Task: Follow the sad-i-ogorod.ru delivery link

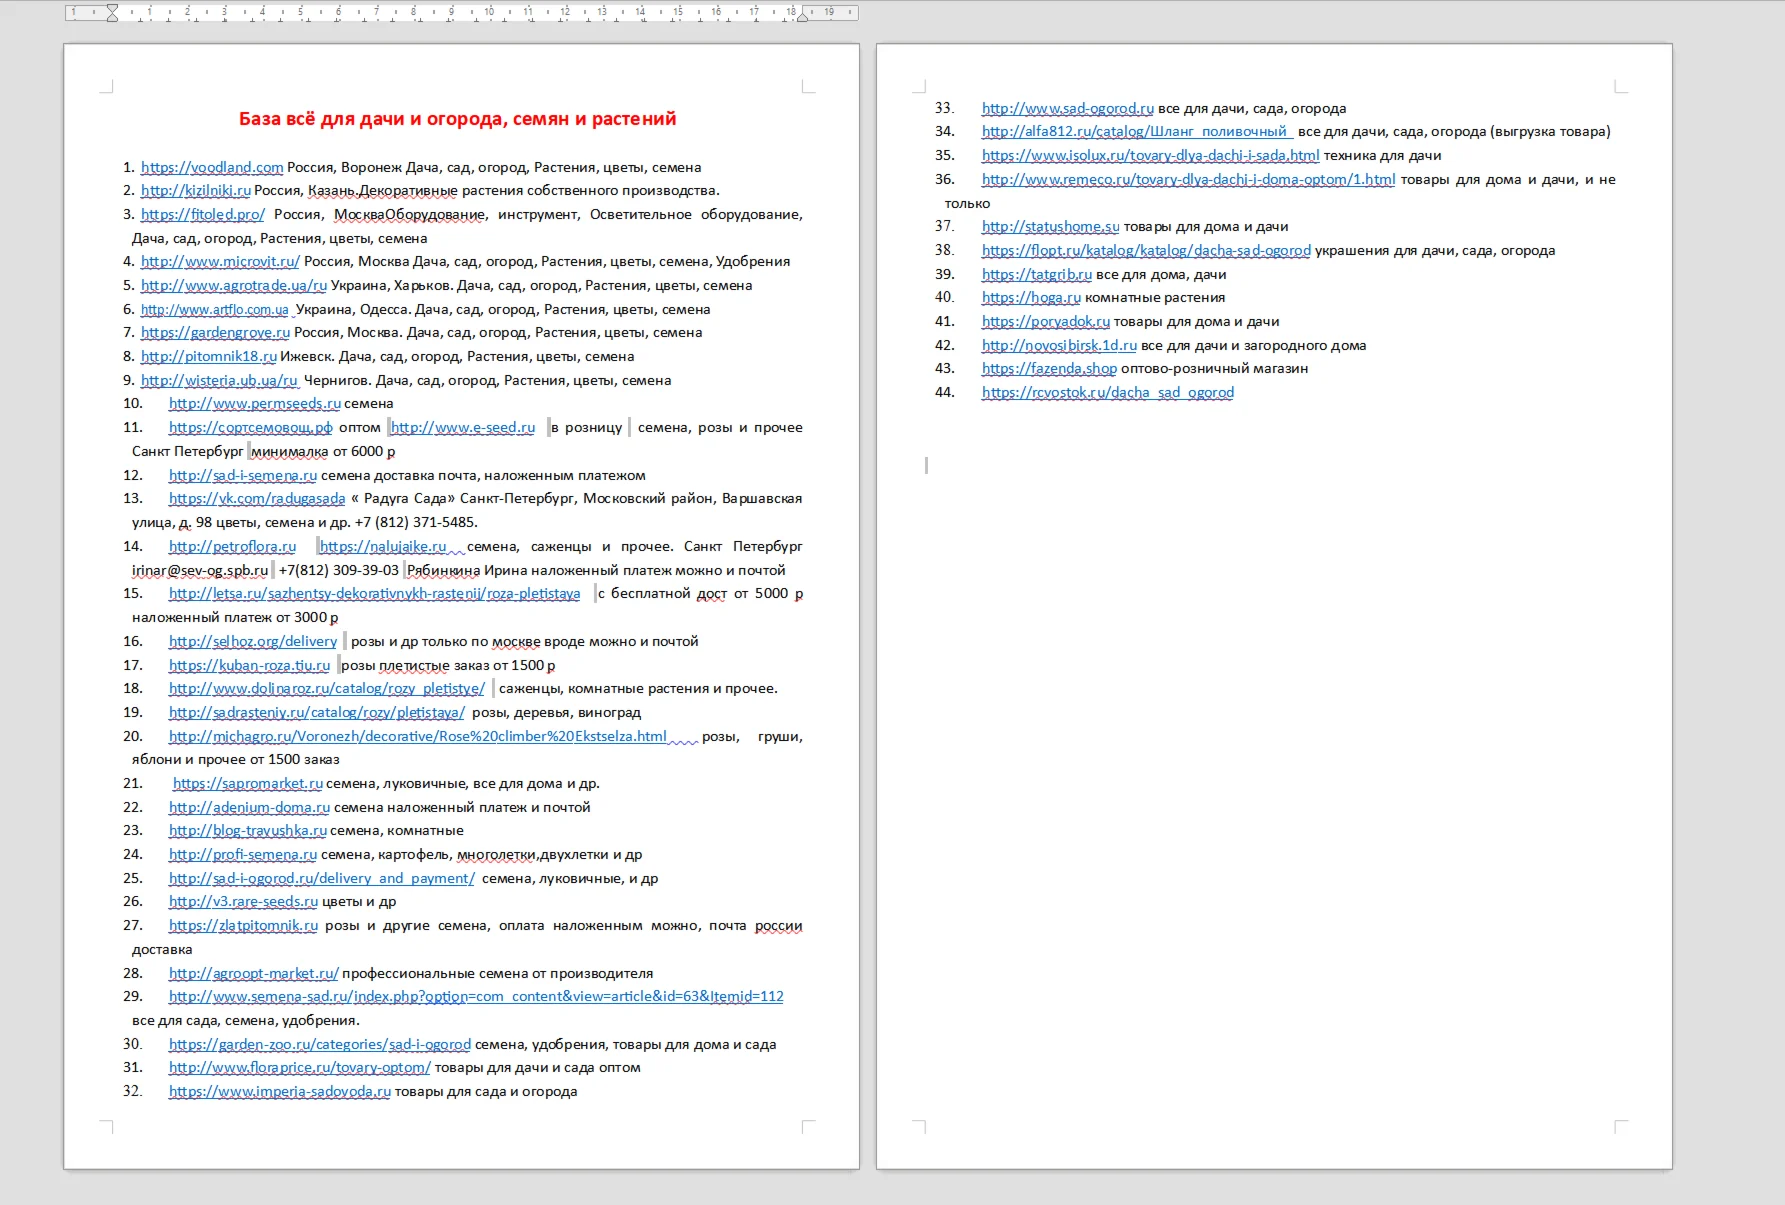Action: coord(322,878)
